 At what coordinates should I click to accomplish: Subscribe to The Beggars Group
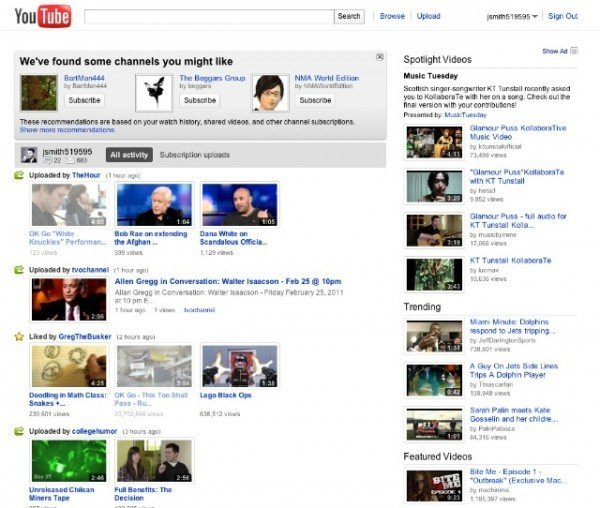[x=200, y=100]
